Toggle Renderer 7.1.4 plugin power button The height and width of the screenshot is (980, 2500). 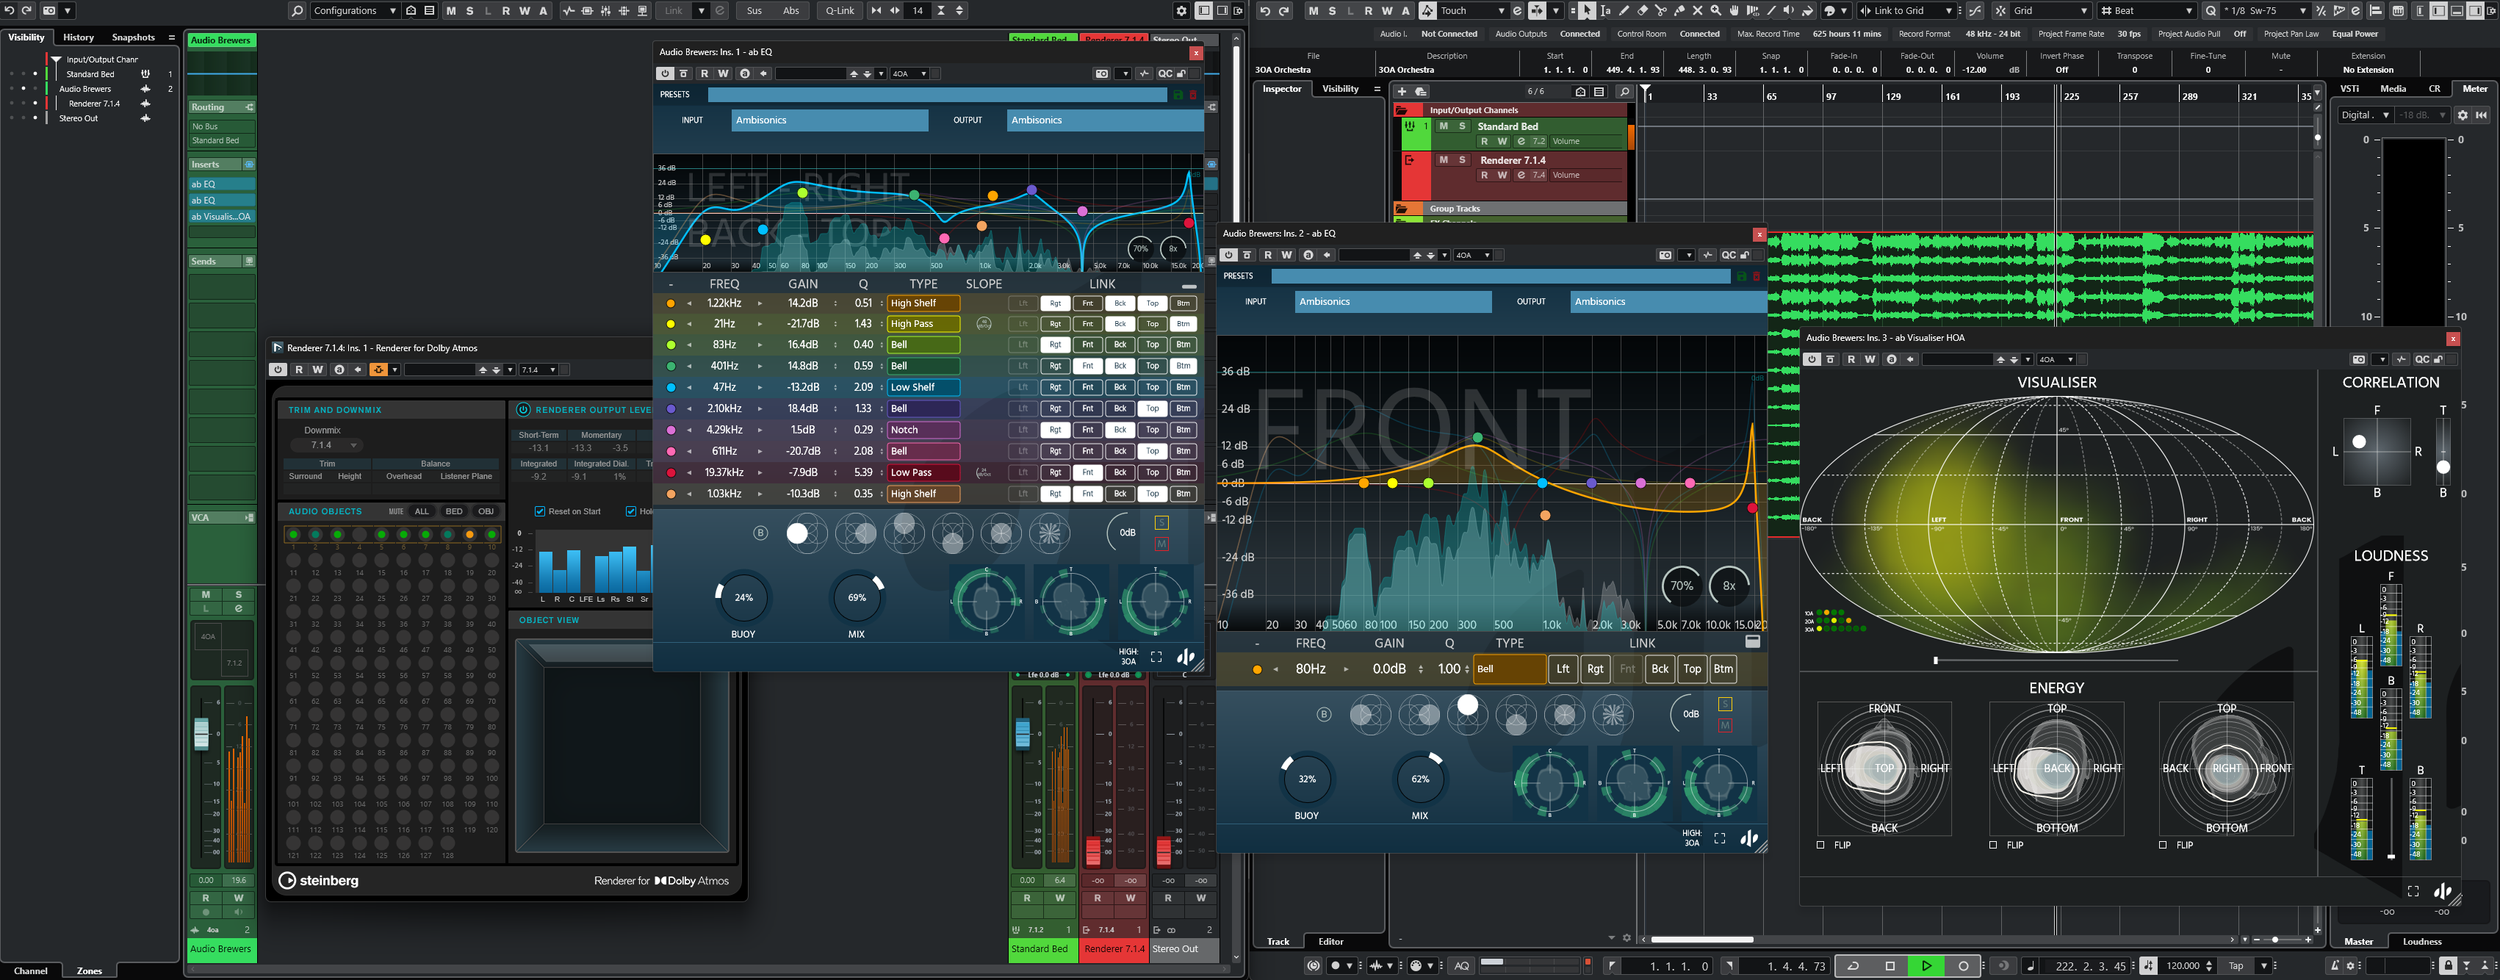click(278, 369)
